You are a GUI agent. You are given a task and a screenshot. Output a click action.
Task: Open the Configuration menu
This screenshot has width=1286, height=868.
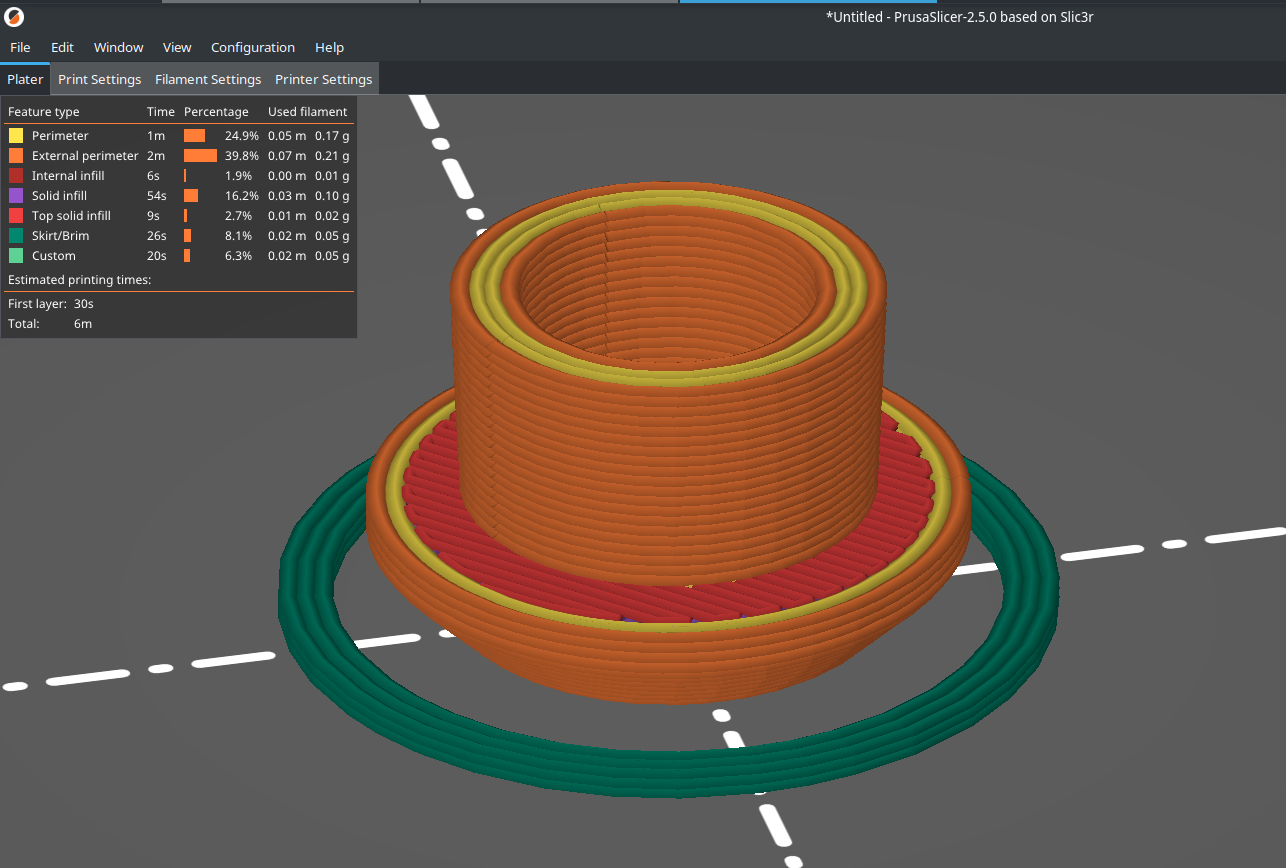pos(252,47)
